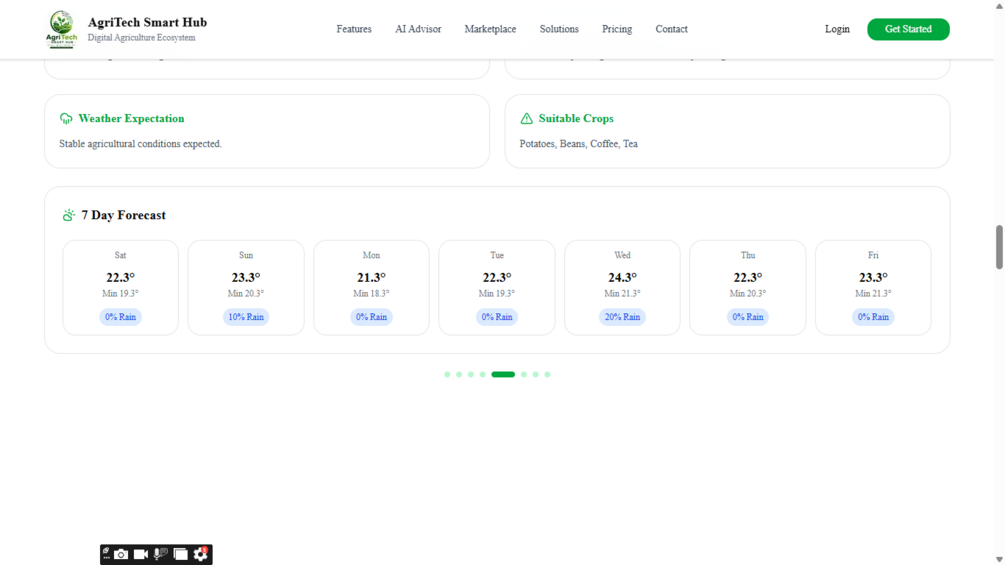Click Wednesday's Min 21.3° value
Viewport: 1005px width, 565px height.
(622, 293)
